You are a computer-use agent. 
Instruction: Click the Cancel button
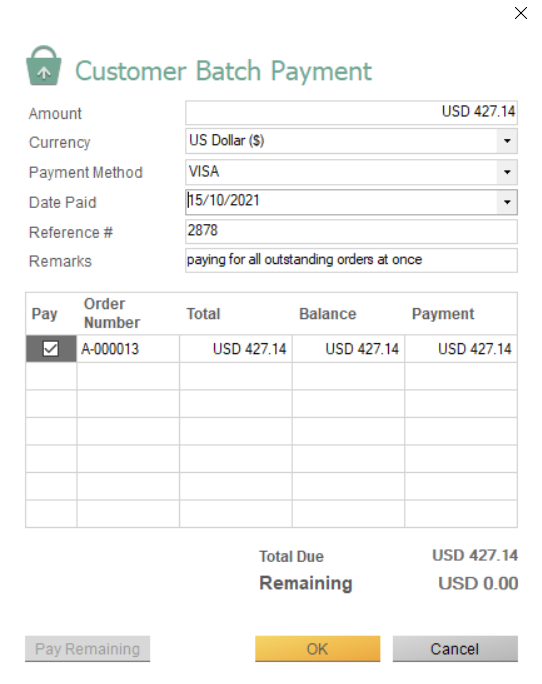455,649
